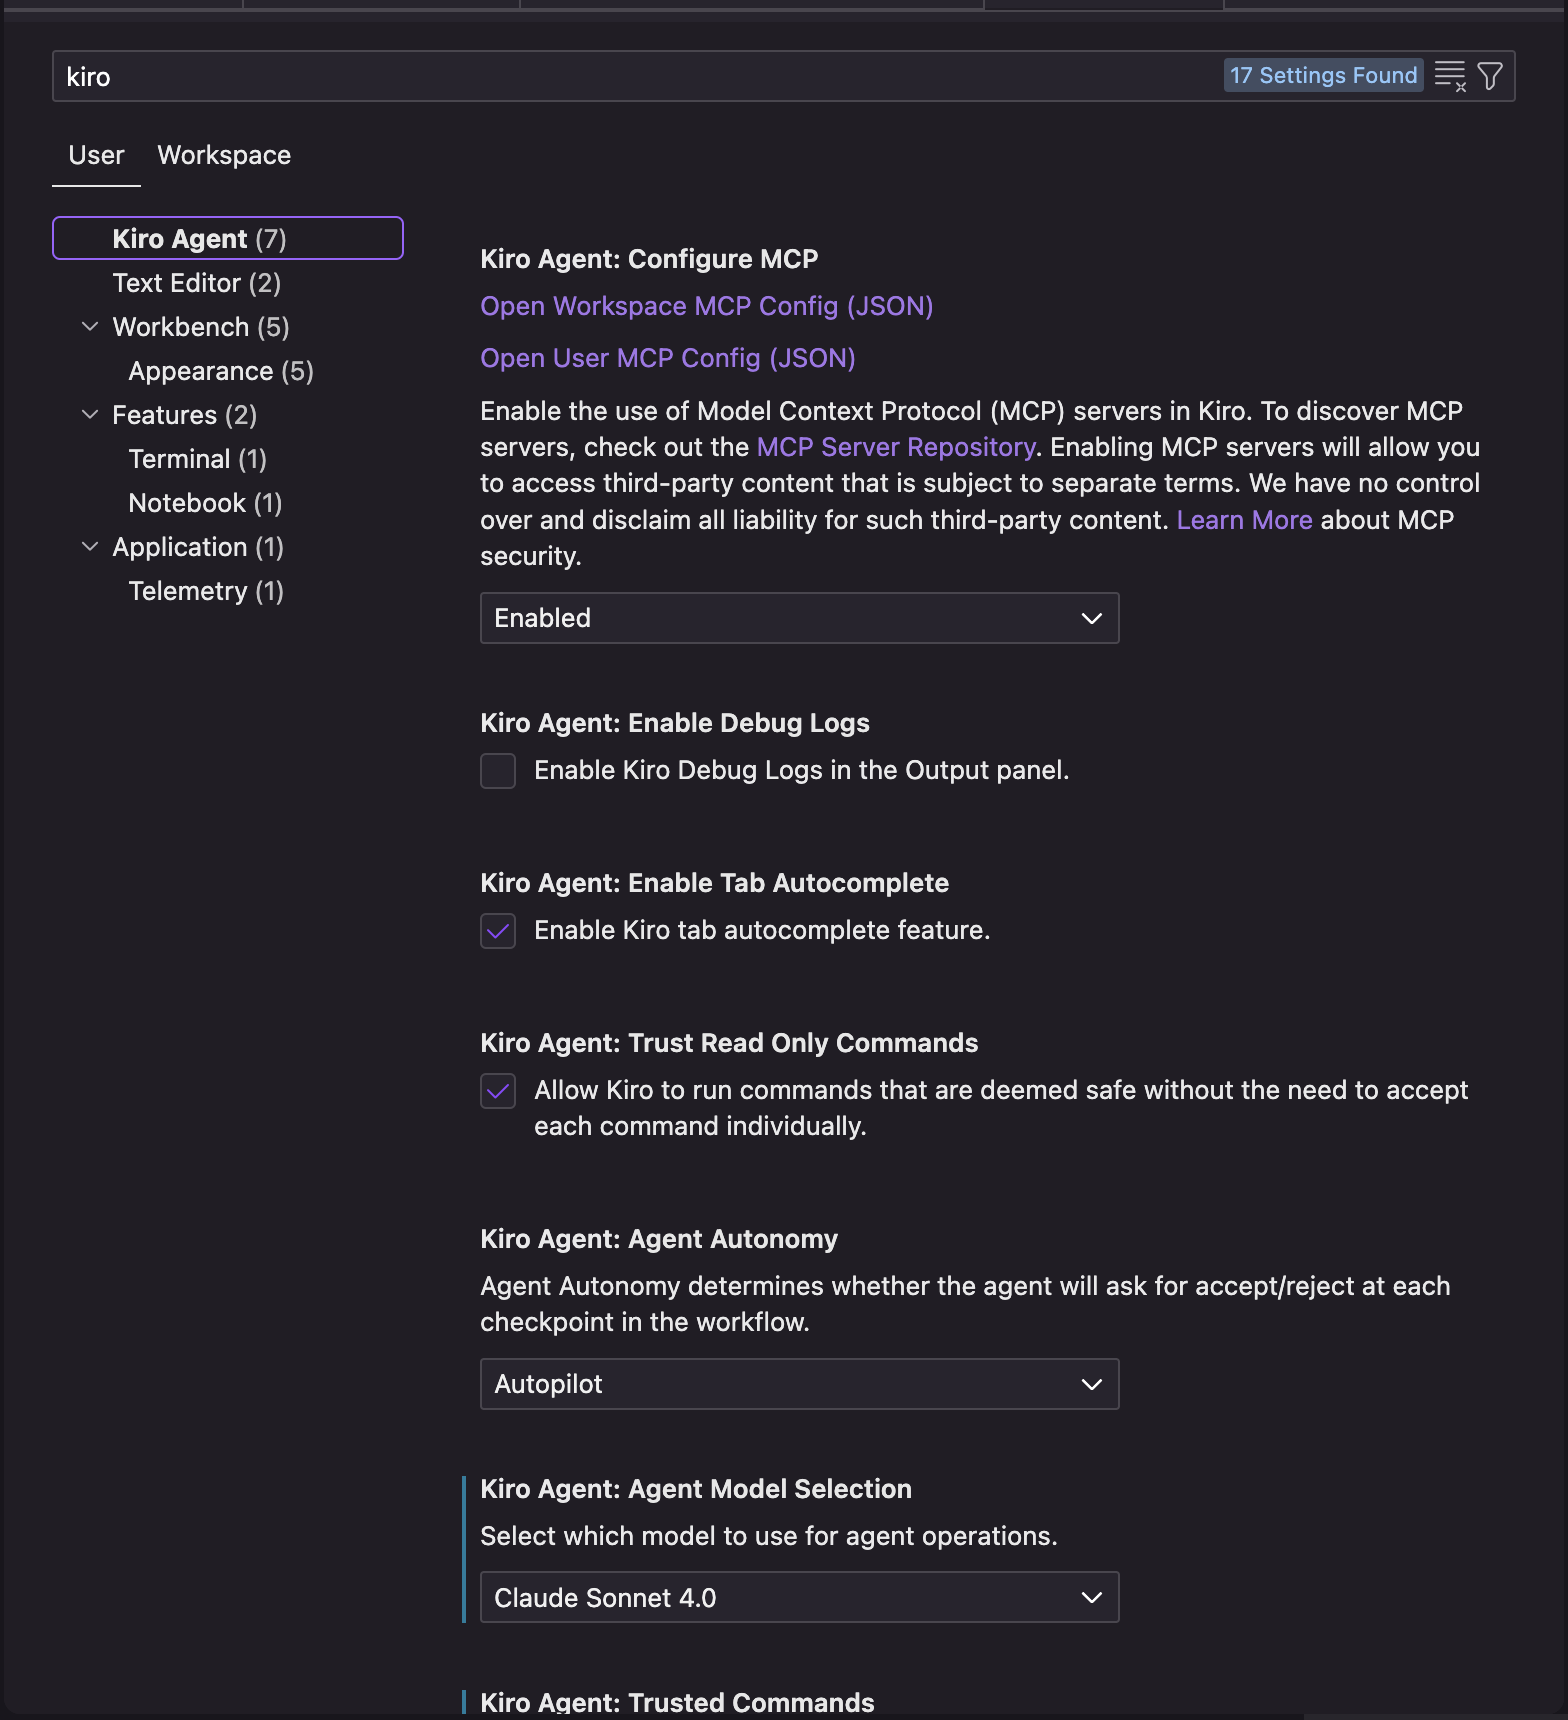Disable the Kiro tab autocomplete checkbox
1568x1720 pixels.
coord(497,930)
